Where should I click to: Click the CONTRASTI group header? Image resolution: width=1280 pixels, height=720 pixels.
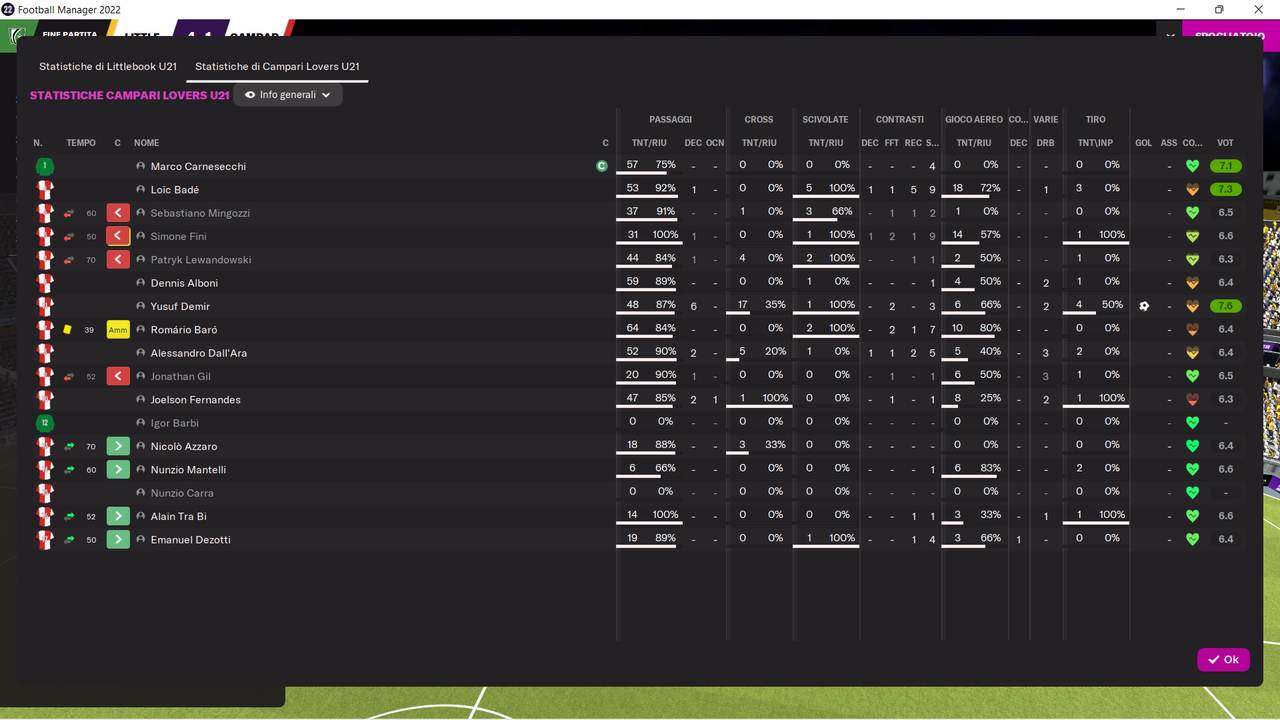pos(900,120)
